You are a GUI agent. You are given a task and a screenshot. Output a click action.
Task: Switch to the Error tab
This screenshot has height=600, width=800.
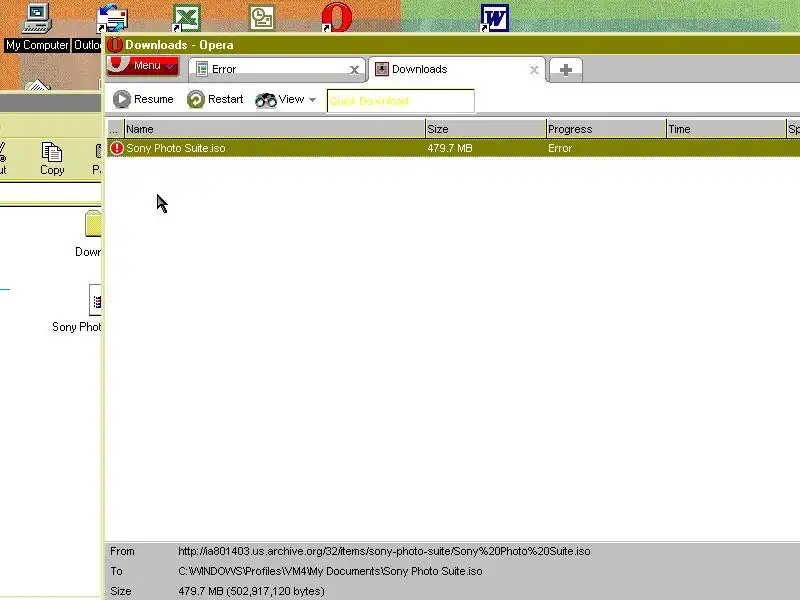277,69
